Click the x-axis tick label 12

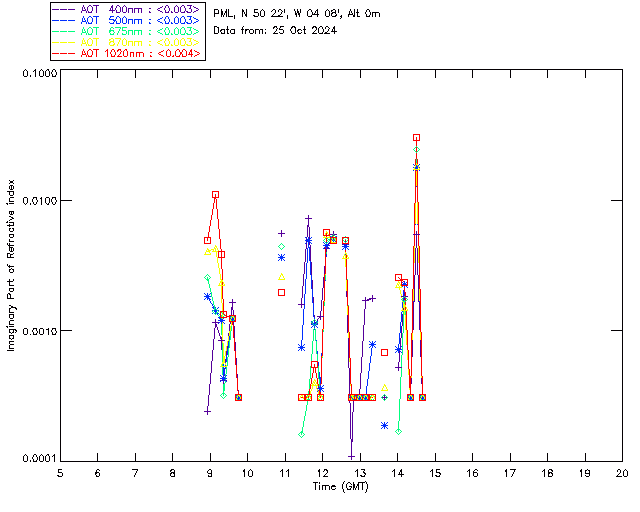coord(322,472)
